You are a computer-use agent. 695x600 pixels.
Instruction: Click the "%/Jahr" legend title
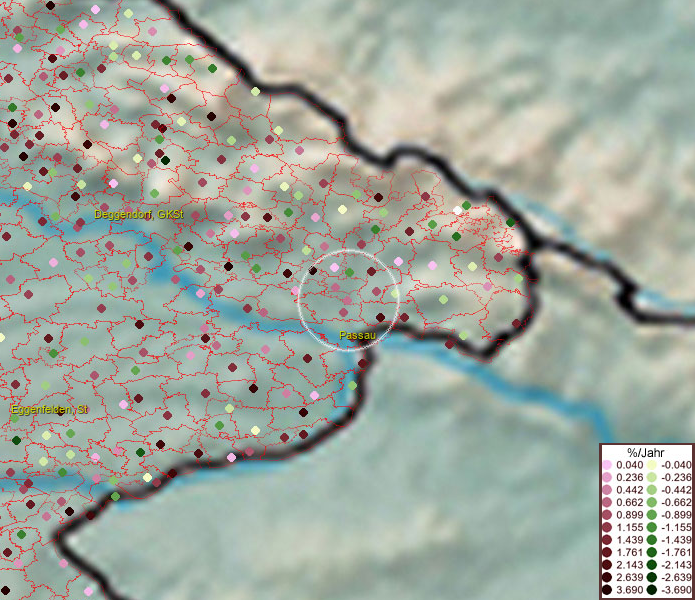[x=646, y=453]
